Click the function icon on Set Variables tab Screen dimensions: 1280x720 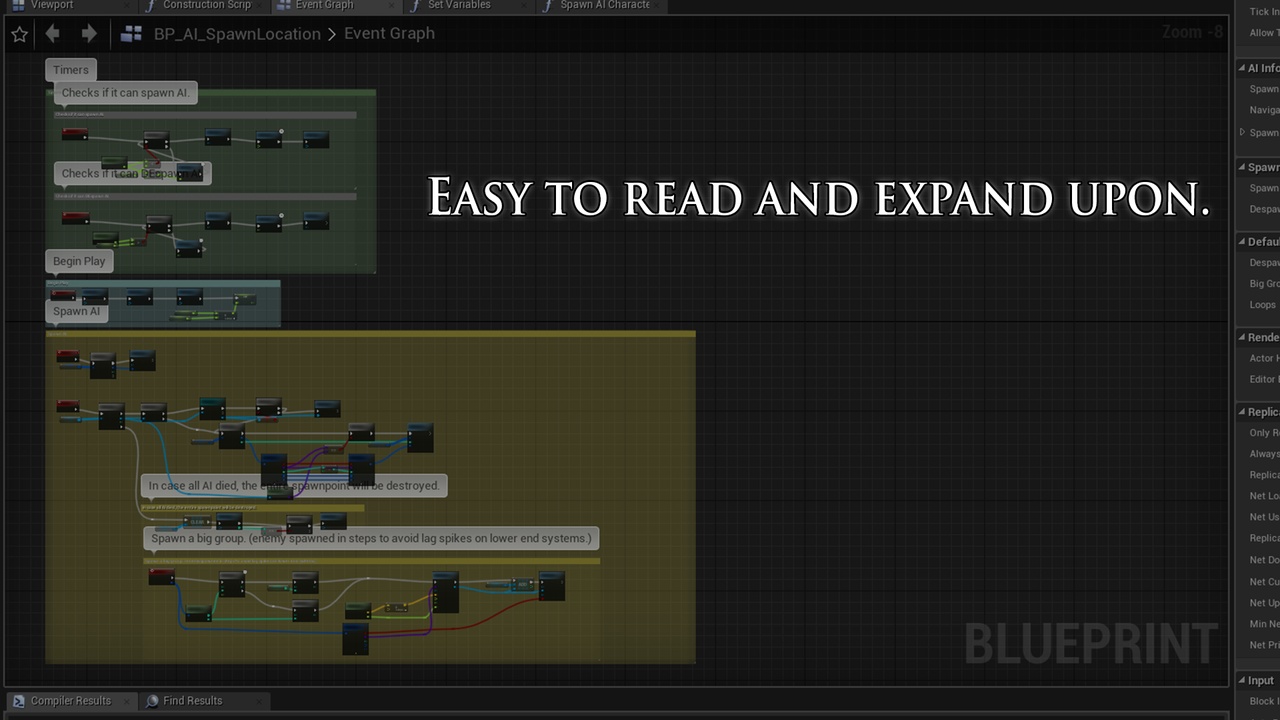point(415,5)
